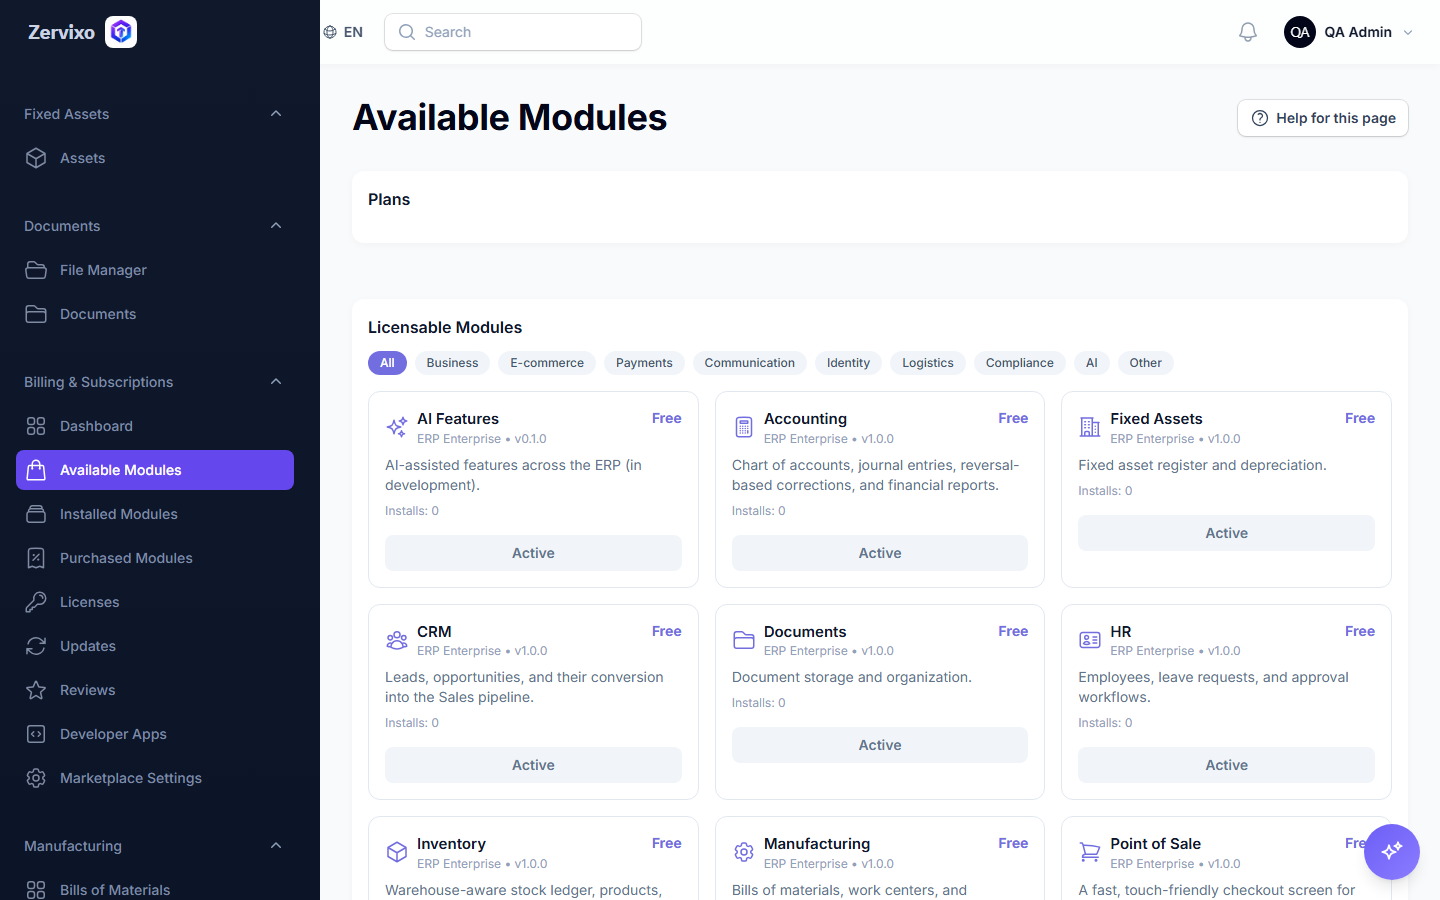Filter modules by E-commerce
1440x900 pixels.
tap(547, 363)
